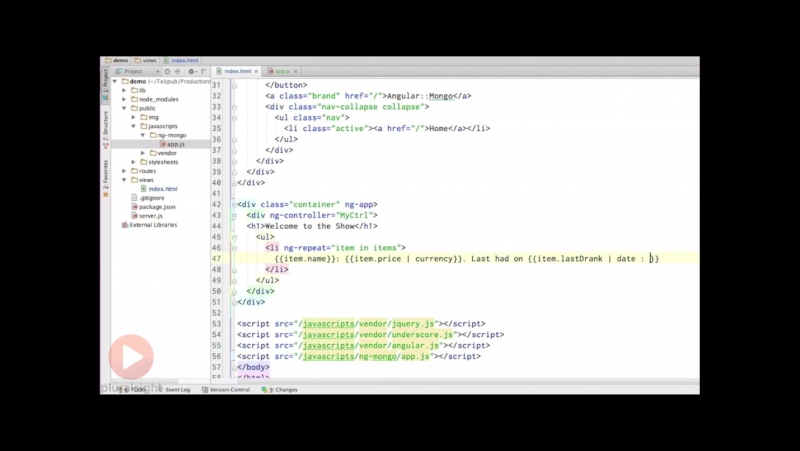Expand the routes folder

click(124, 171)
